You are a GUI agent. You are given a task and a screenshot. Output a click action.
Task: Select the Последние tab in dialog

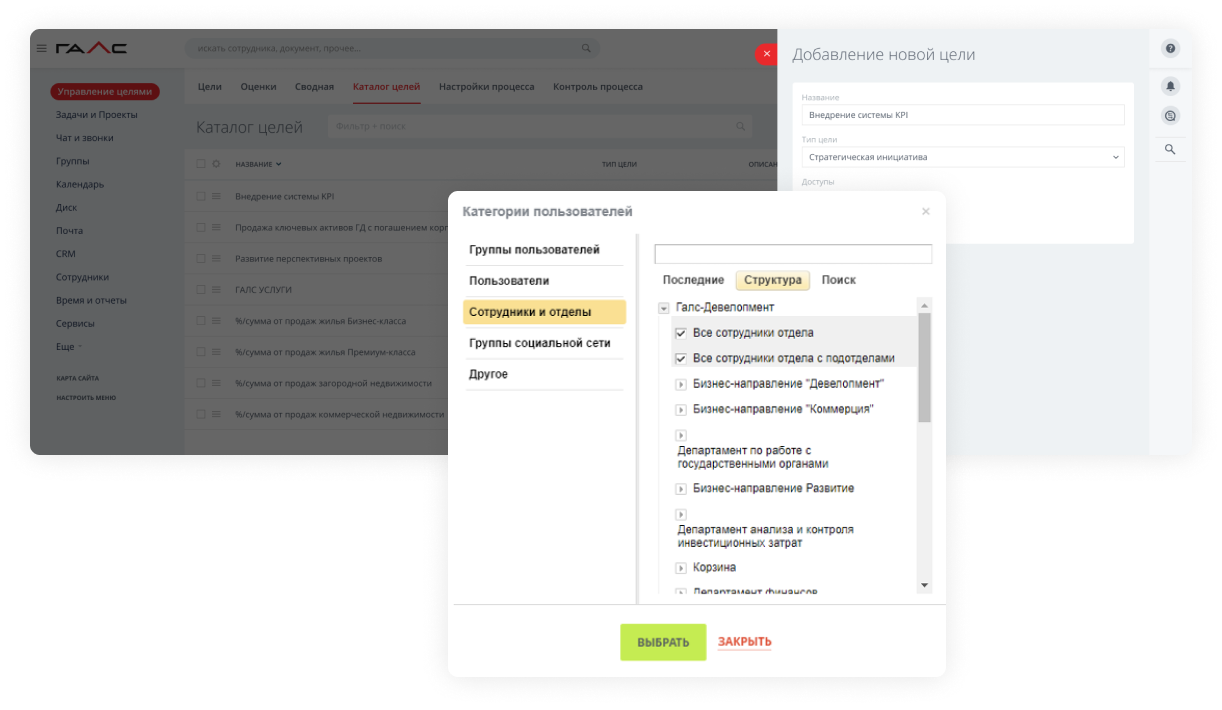pyautogui.click(x=693, y=280)
